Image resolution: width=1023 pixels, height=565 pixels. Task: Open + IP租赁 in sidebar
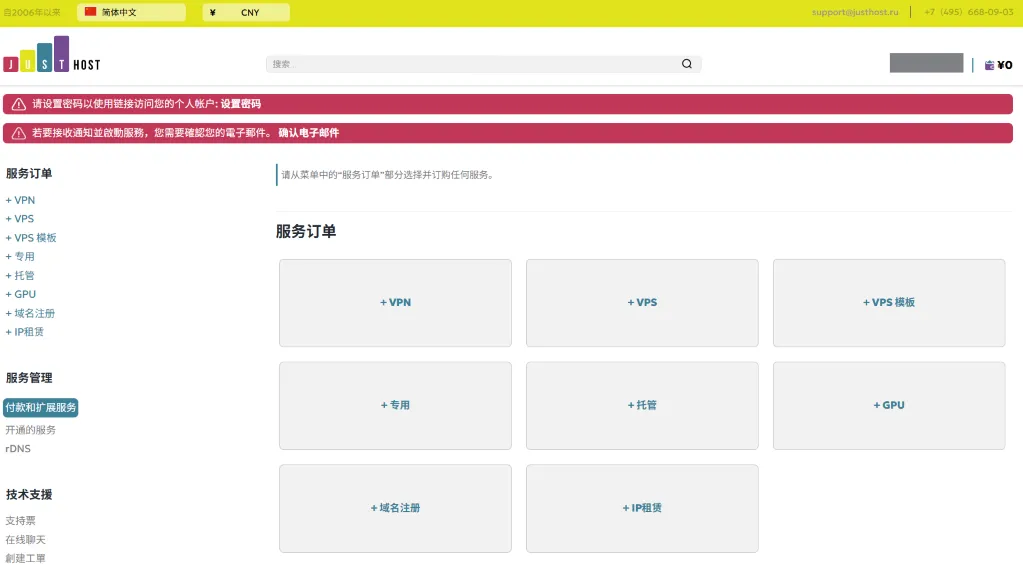25,332
